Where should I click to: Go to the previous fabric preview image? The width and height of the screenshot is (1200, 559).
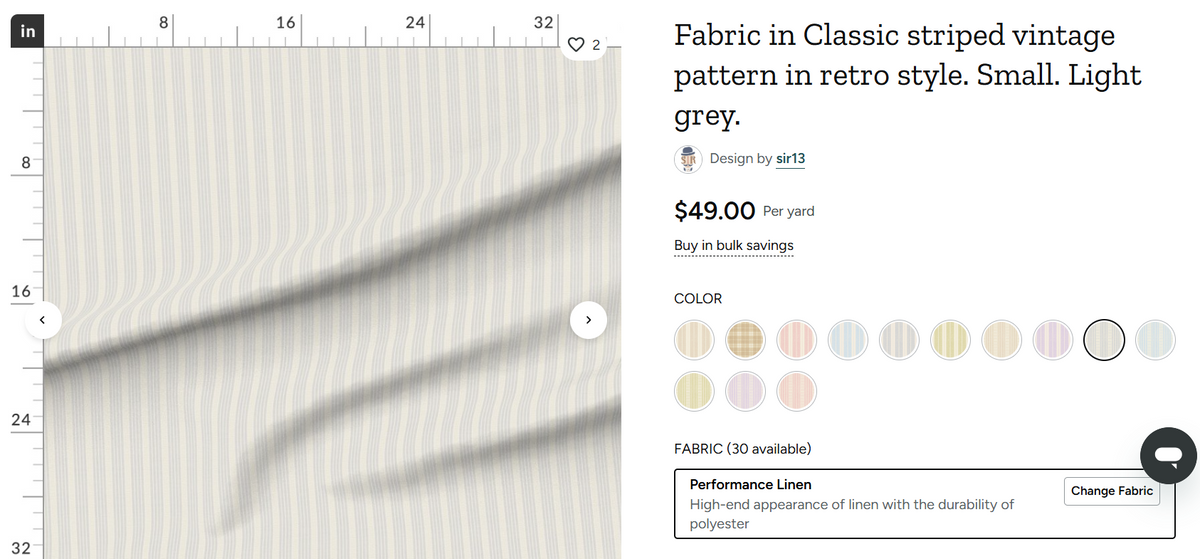tap(43, 320)
